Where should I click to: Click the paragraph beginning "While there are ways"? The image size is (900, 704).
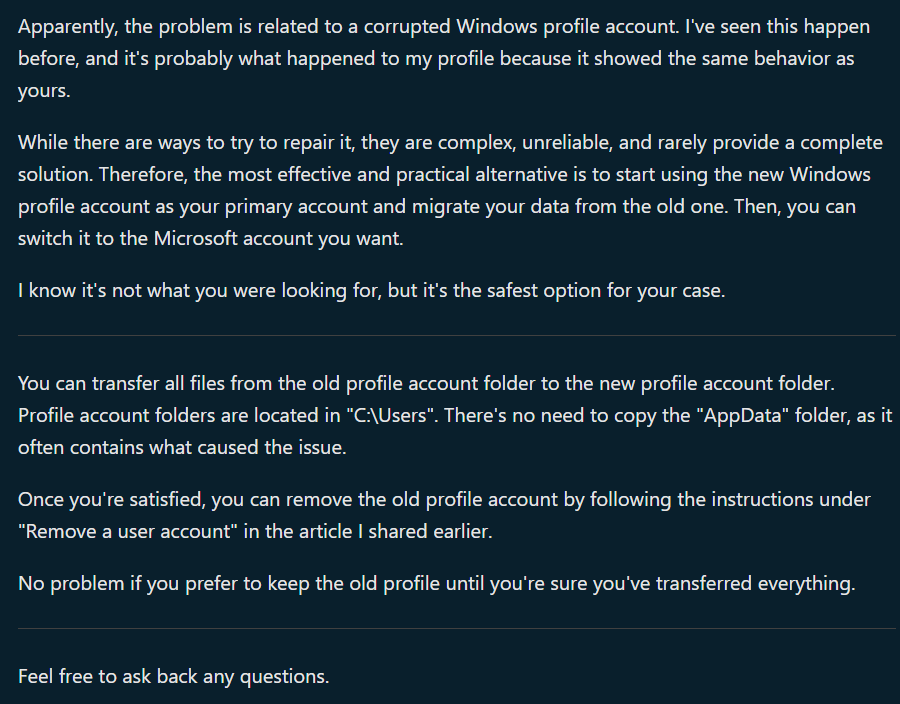pos(450,190)
